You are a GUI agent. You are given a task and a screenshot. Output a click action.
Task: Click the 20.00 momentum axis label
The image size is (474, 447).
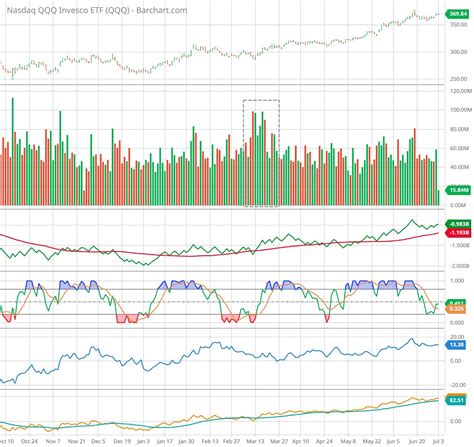click(x=457, y=337)
